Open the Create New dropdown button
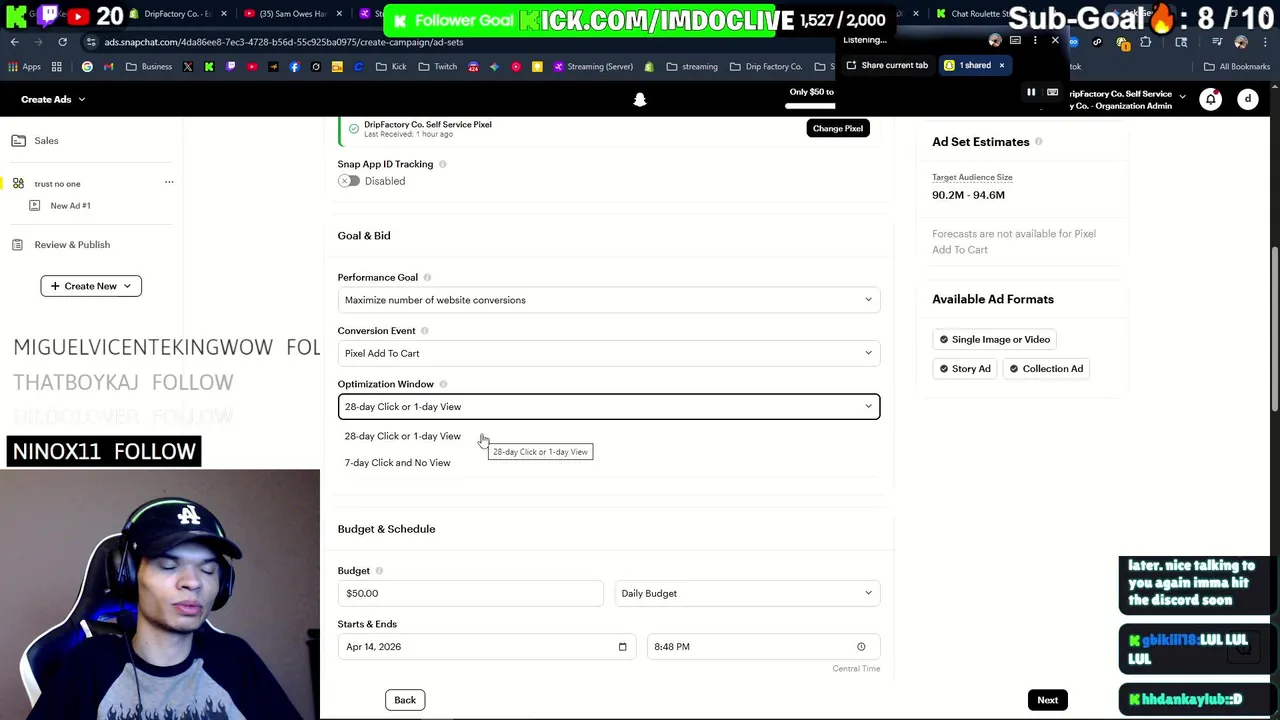The height and width of the screenshot is (720, 1280). tap(91, 286)
